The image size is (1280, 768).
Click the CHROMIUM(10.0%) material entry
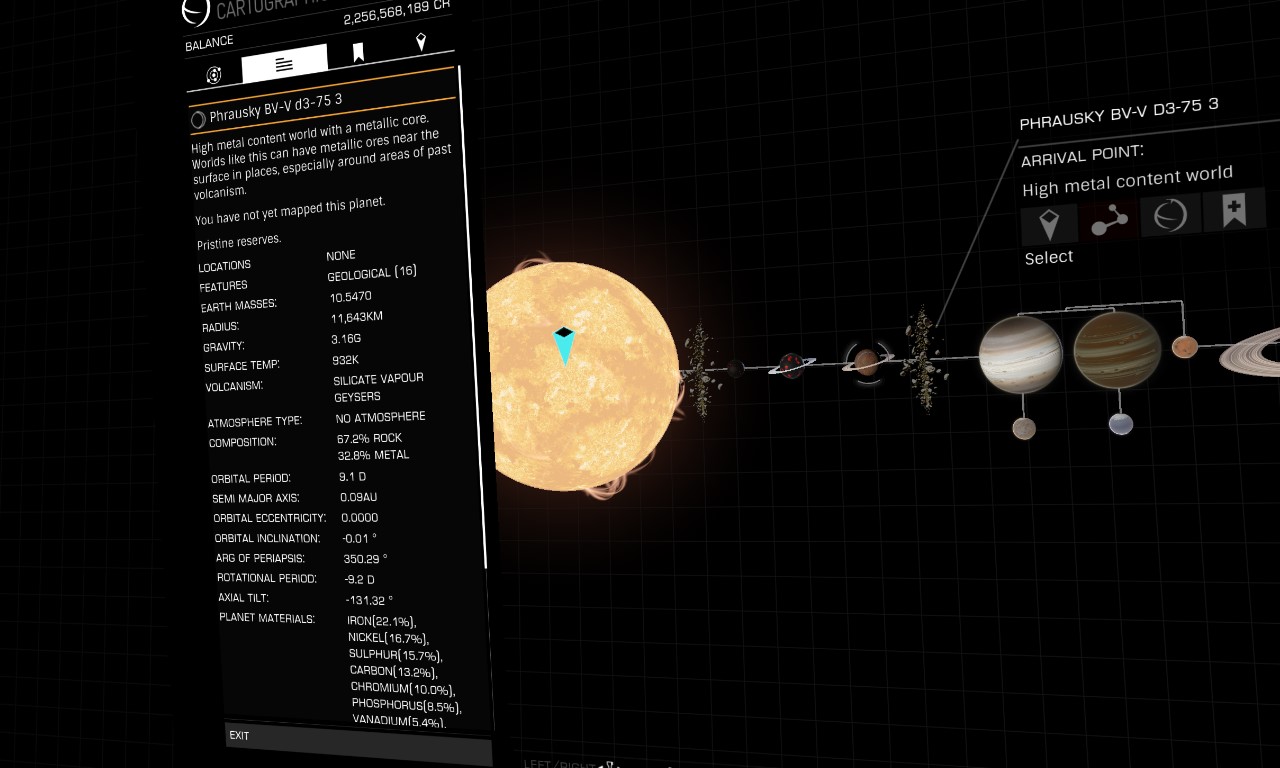pyautogui.click(x=403, y=689)
